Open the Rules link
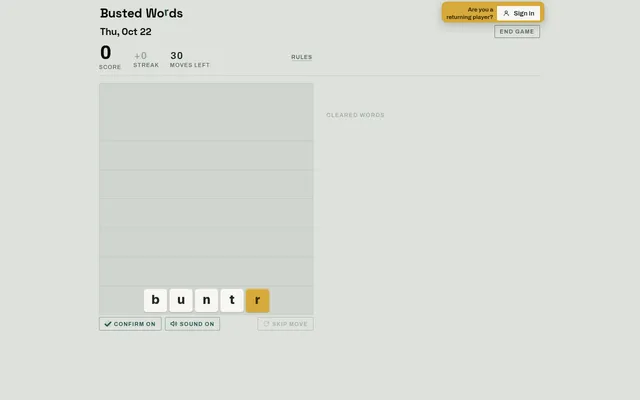 [x=302, y=57]
